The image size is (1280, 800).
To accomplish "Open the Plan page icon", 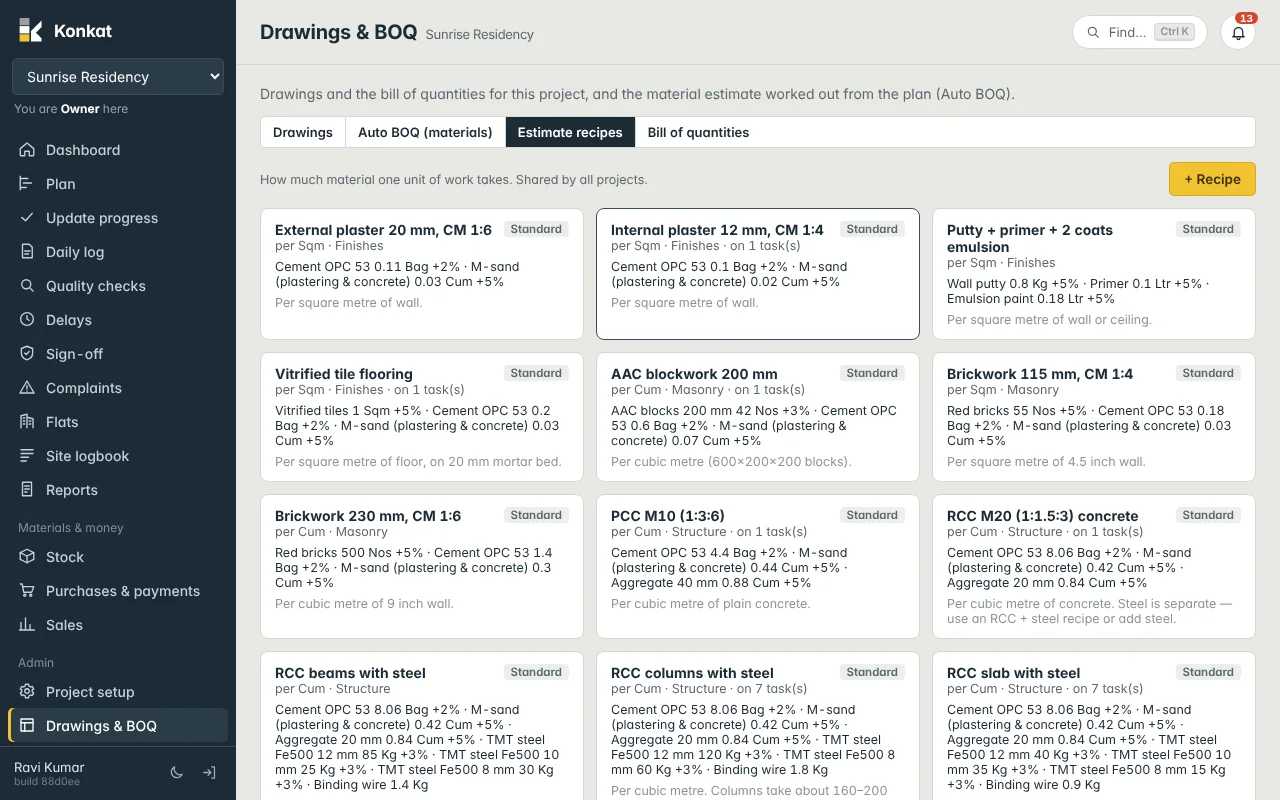I will click(x=27, y=184).
